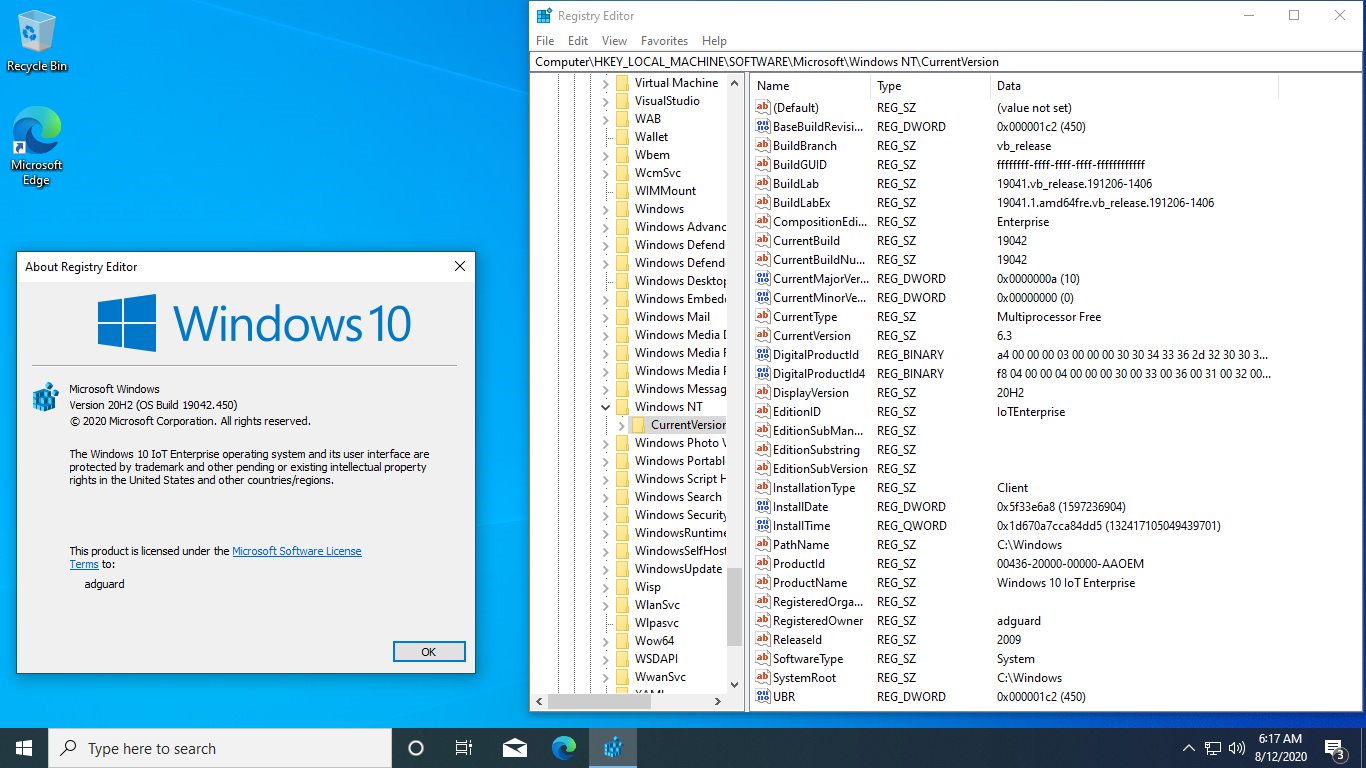
Task: Expand the WindowsUpdate key
Action: (x=605, y=569)
